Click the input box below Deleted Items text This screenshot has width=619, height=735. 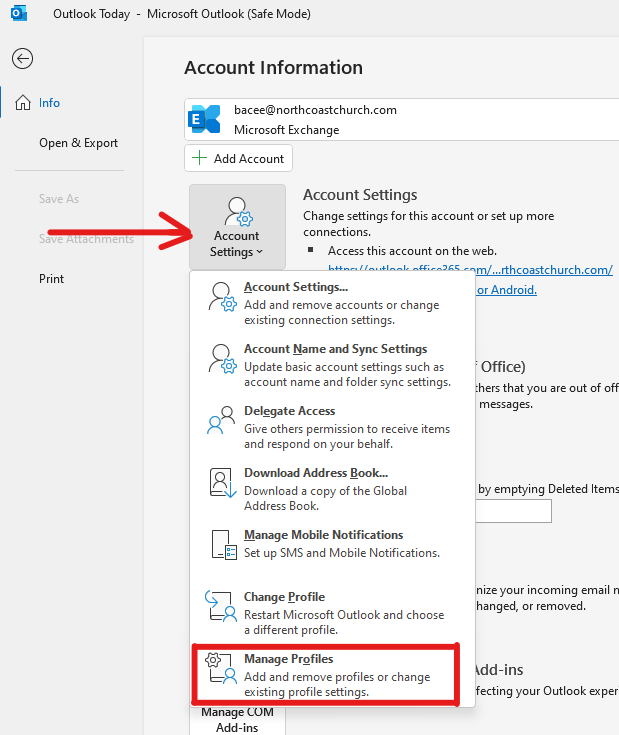click(513, 511)
